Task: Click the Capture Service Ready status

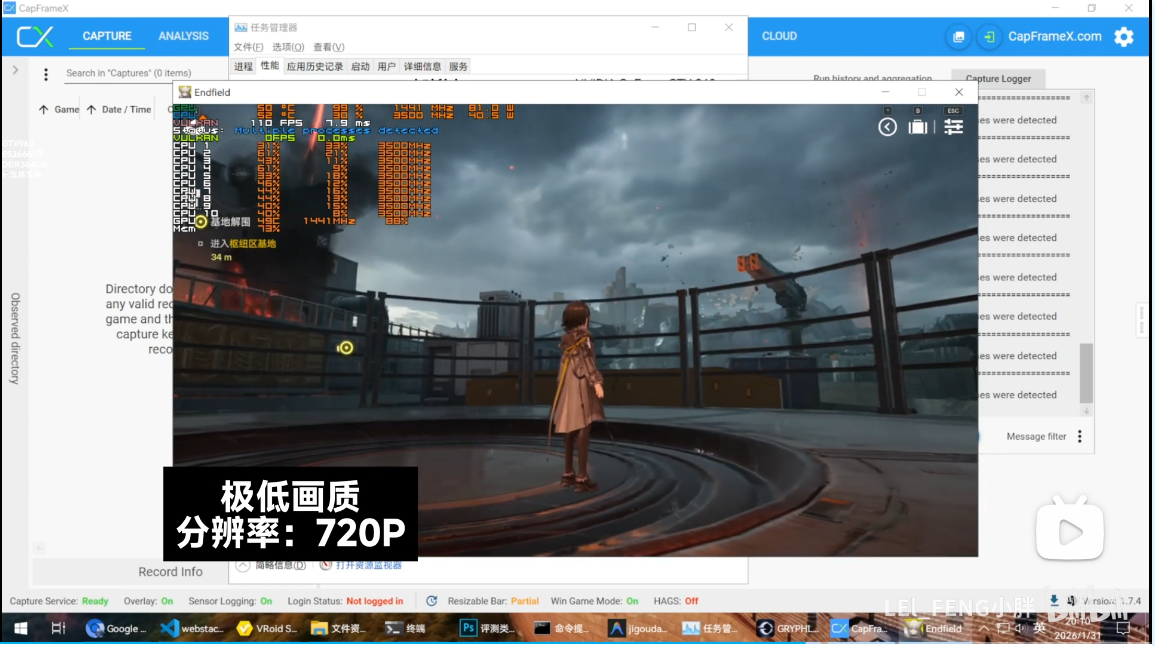Action: [59, 602]
